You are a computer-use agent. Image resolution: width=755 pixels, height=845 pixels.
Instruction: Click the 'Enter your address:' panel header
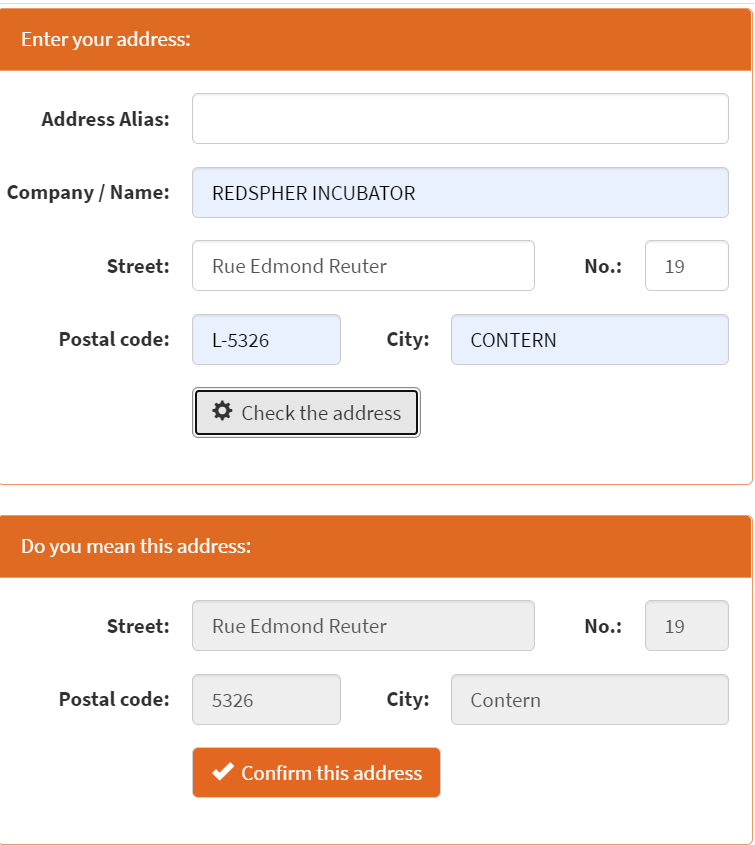375,39
